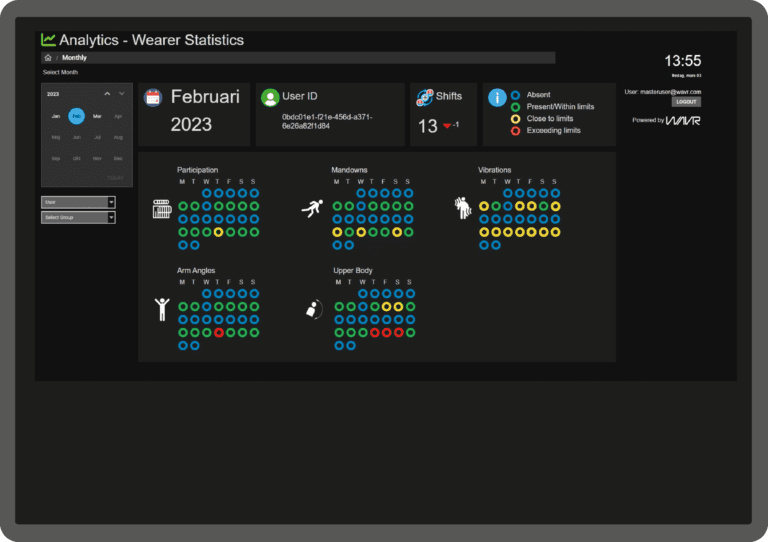
Task: Click the Participation exoskeleton icon
Action: click(x=162, y=210)
